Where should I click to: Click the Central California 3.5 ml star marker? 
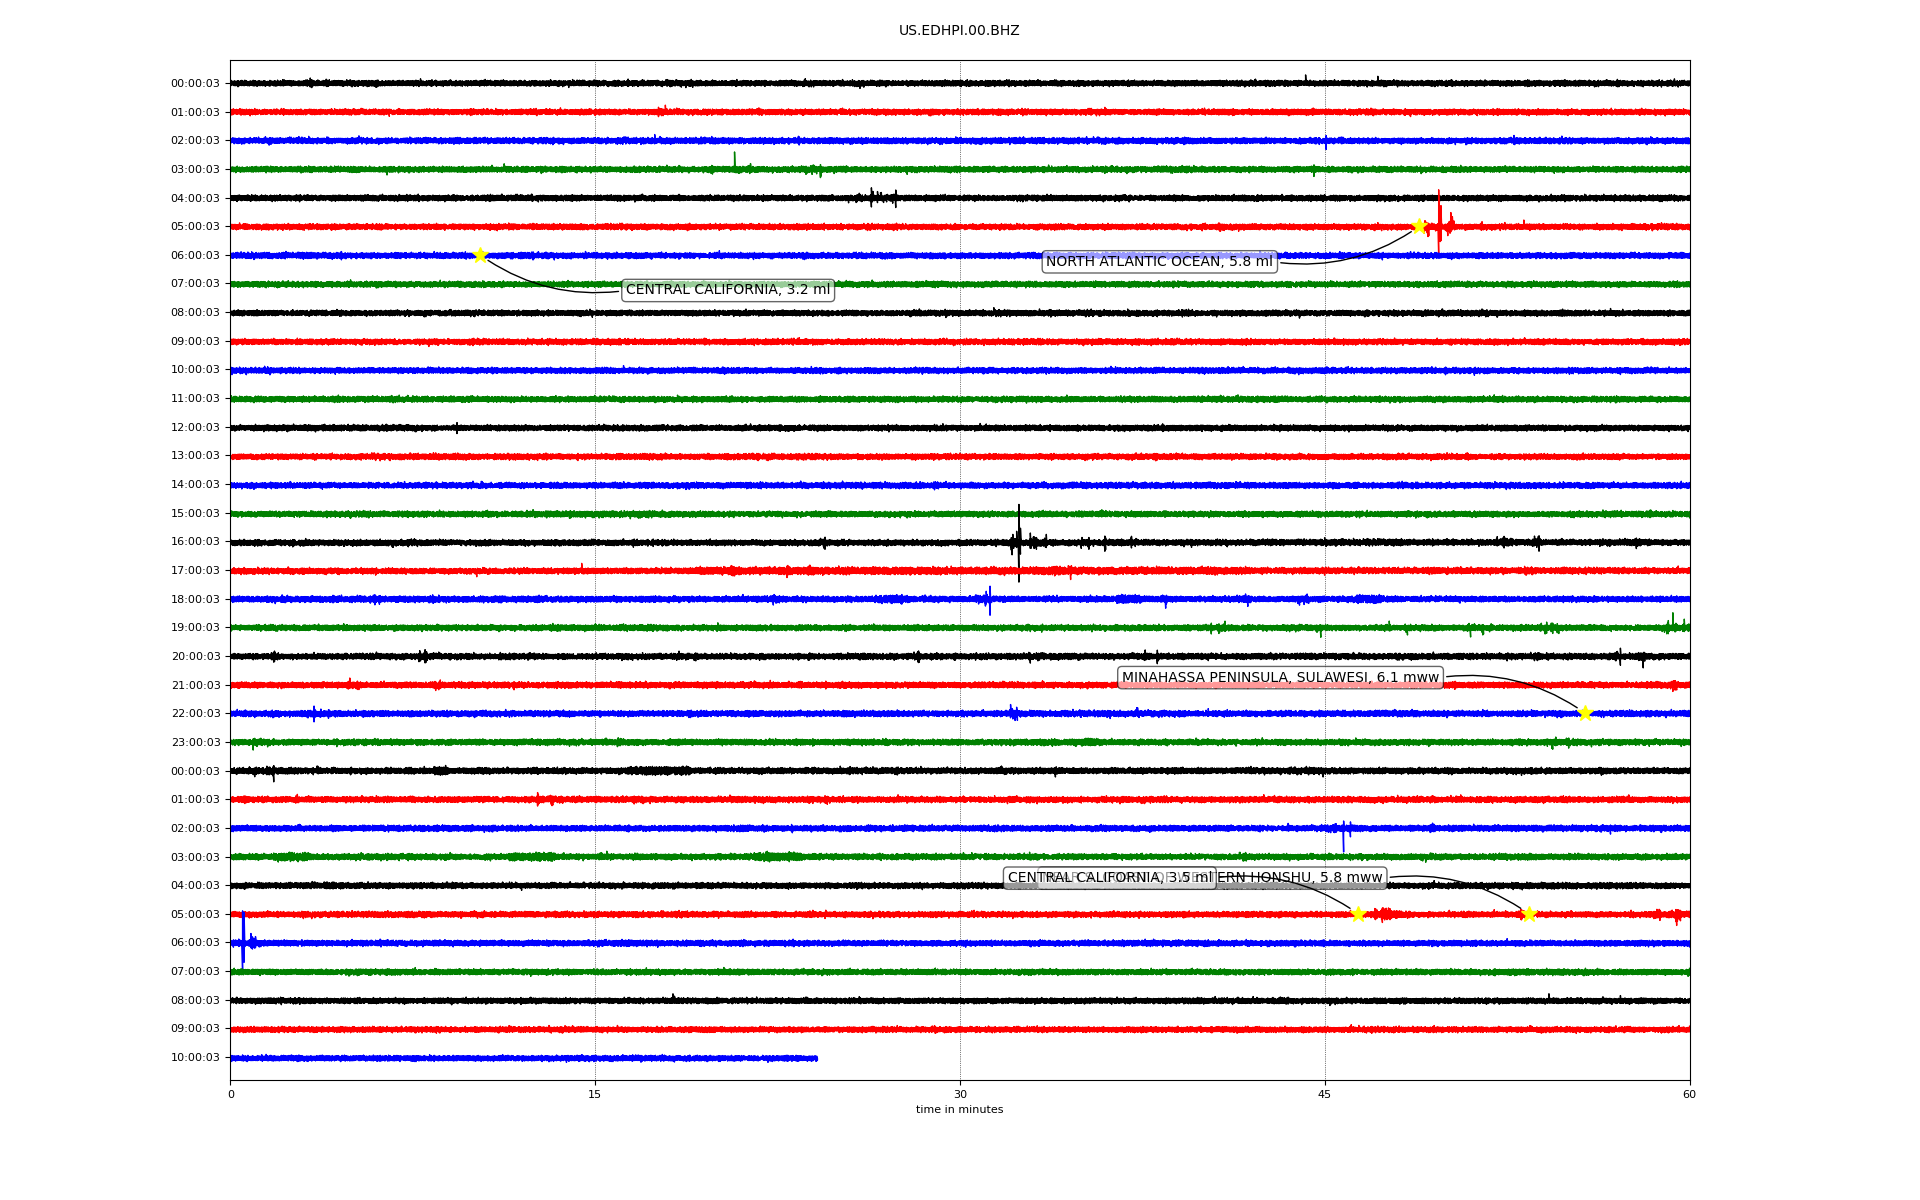pos(1357,914)
